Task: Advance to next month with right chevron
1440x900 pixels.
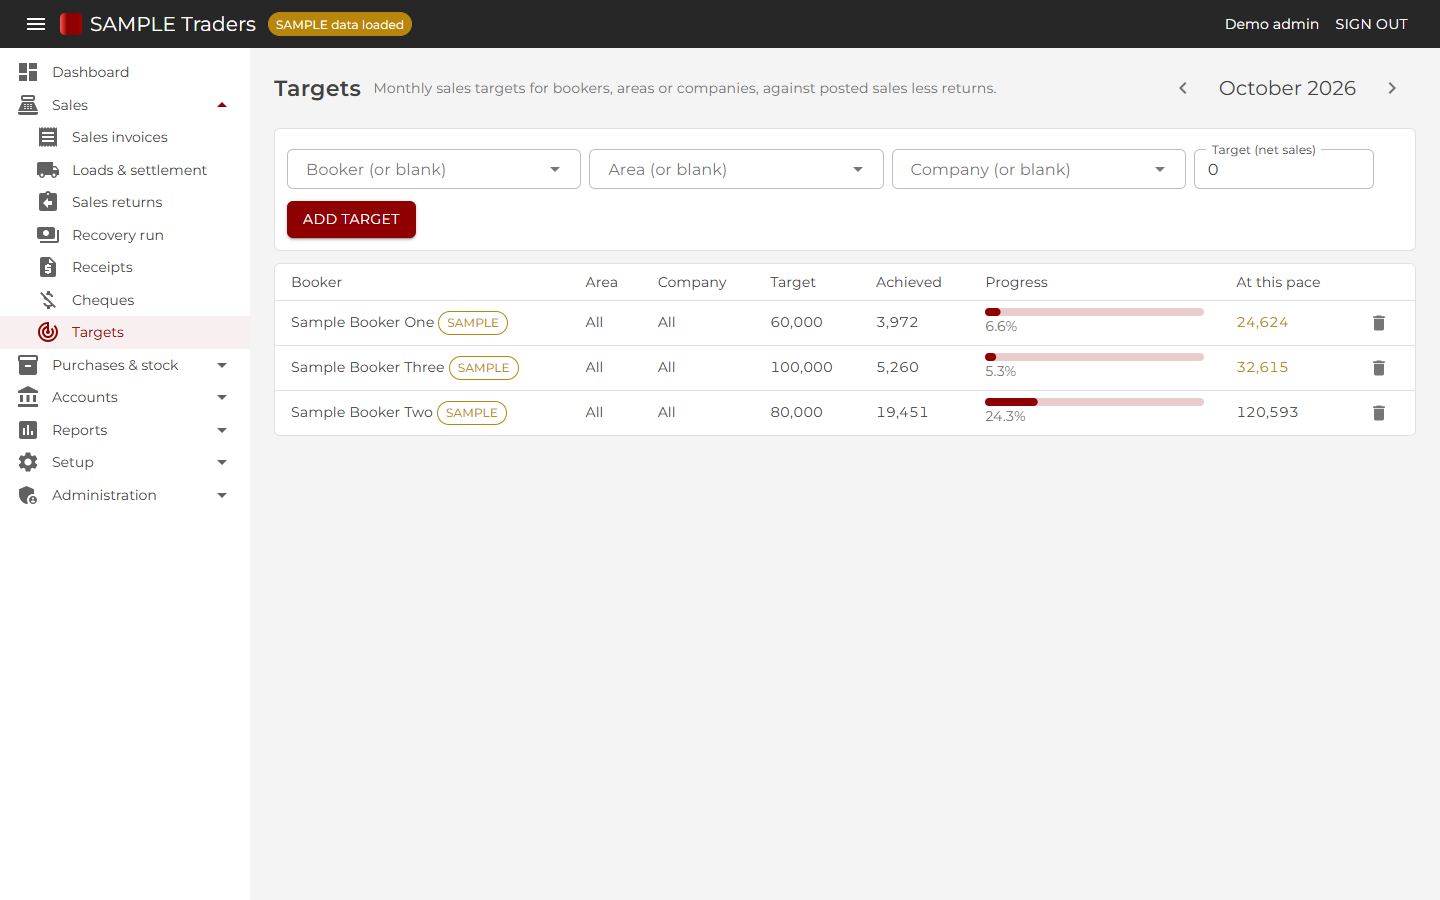Action: (1392, 88)
